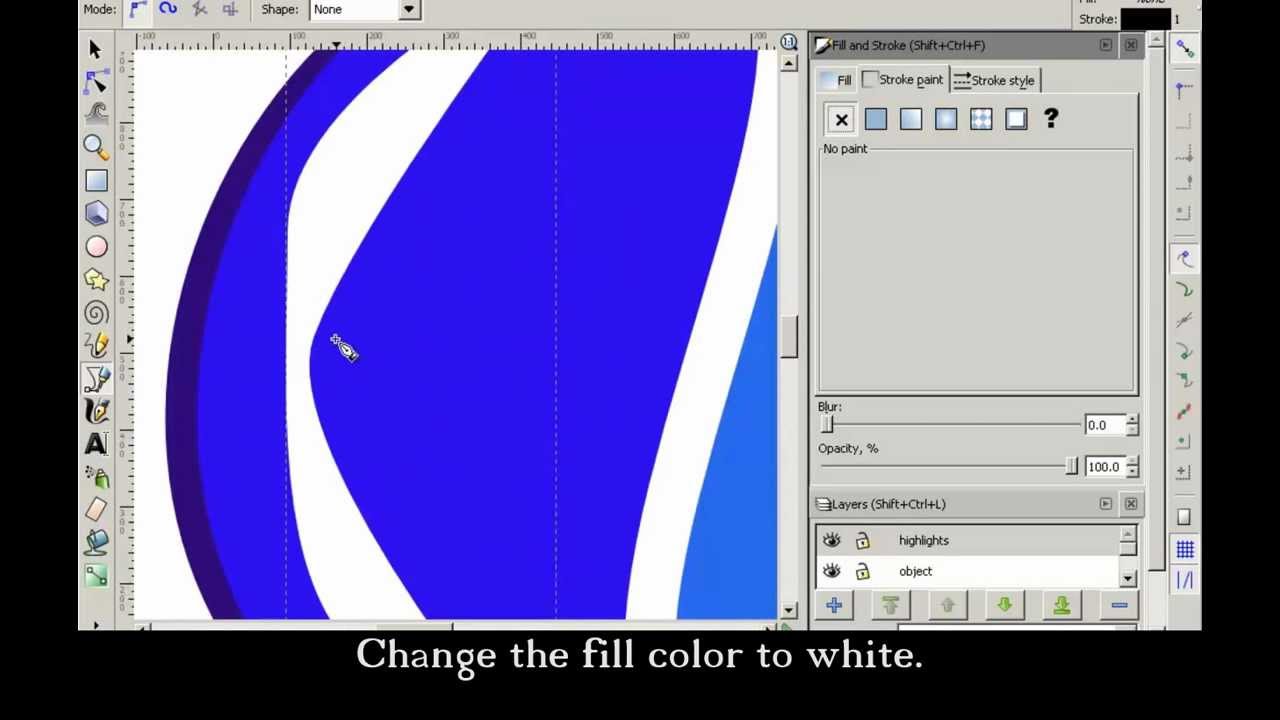Click the Blur slider handle
The width and height of the screenshot is (1280, 720).
point(827,425)
